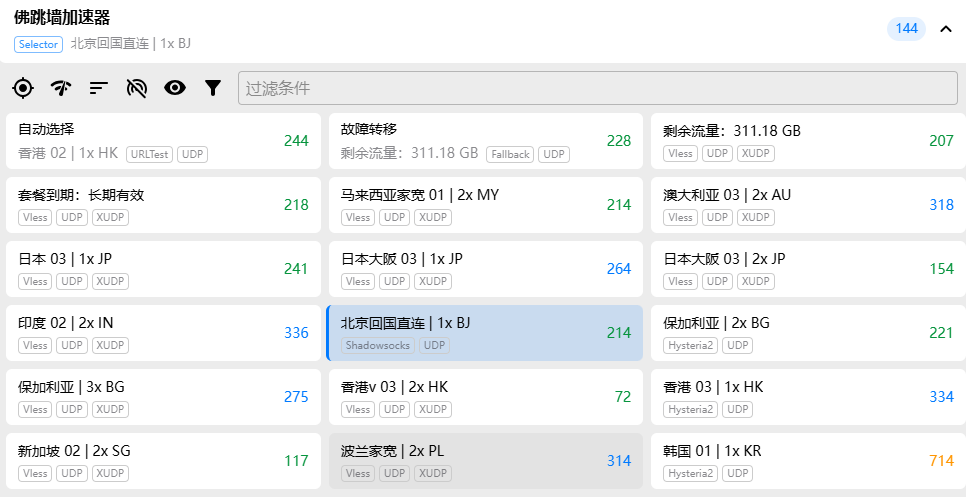Viewport: 966px width, 497px height.
Task: Click latency 318 on 澳大利亚 03
Action: click(941, 205)
